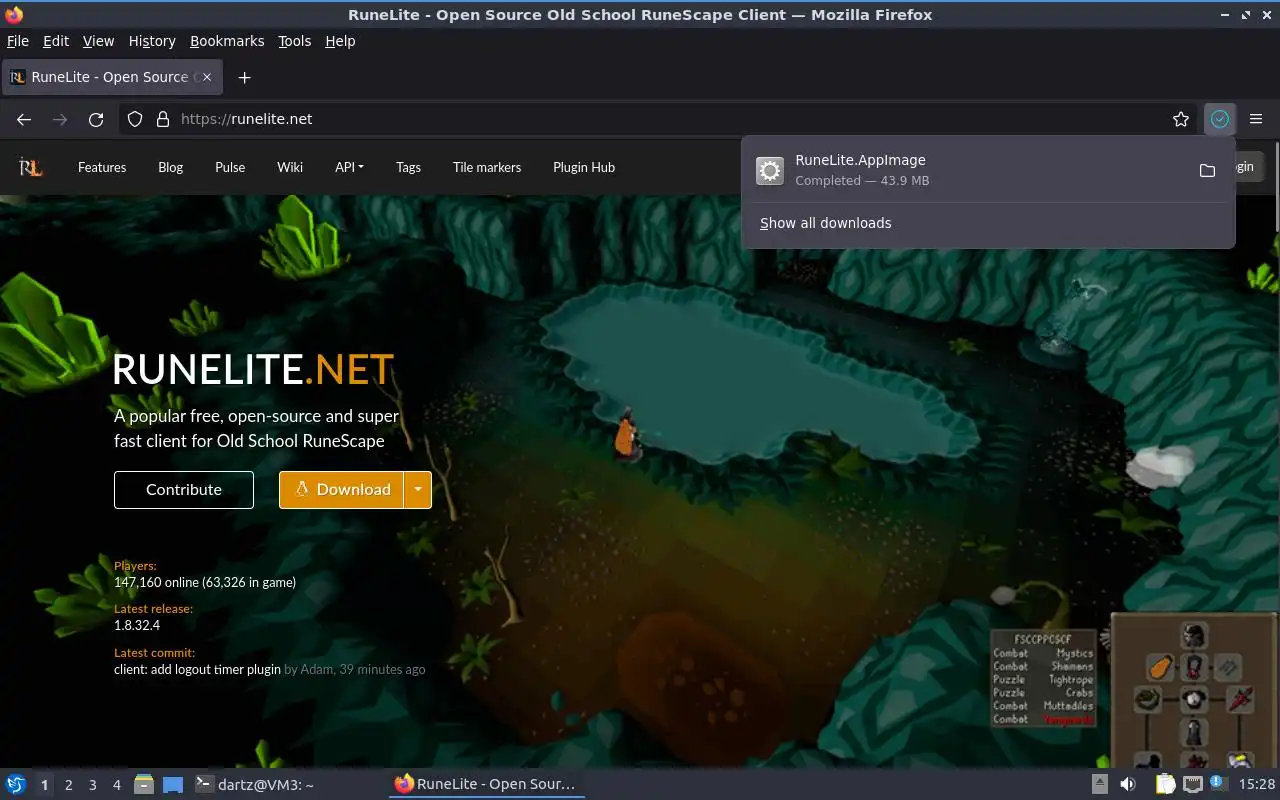Image resolution: width=1280 pixels, height=800 pixels.
Task: Open the Bookmarks menu
Action: [x=227, y=41]
